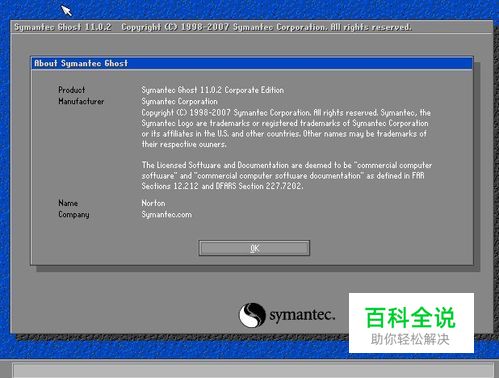Click the Manufacturer label
The width and height of the screenshot is (499, 378).
click(x=81, y=101)
